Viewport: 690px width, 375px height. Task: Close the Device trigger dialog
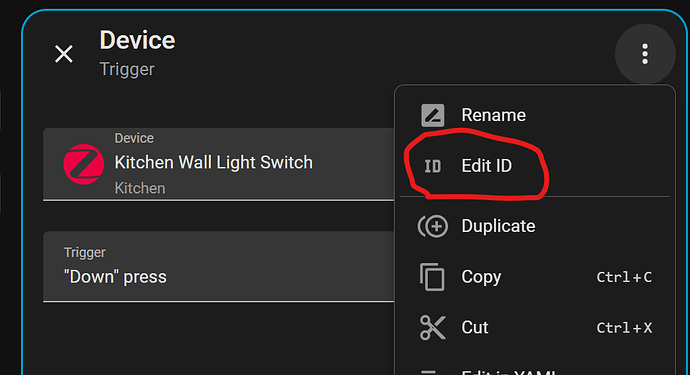click(64, 54)
